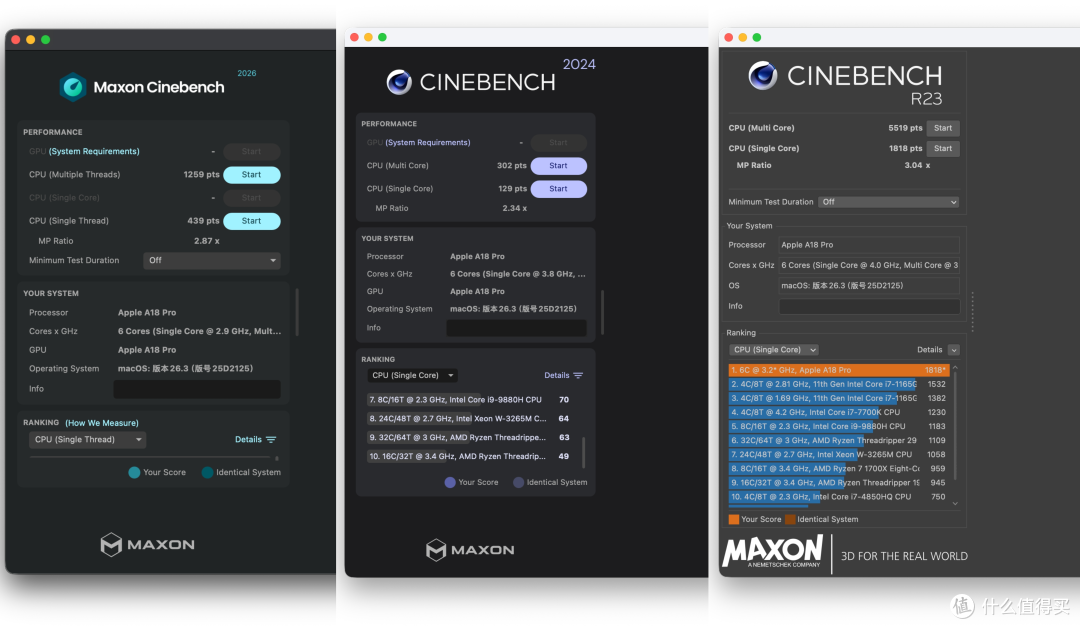The image size is (1080, 629).
Task: Start CPU Multiple Threads test in Cinebench 2026
Action: 251,175
